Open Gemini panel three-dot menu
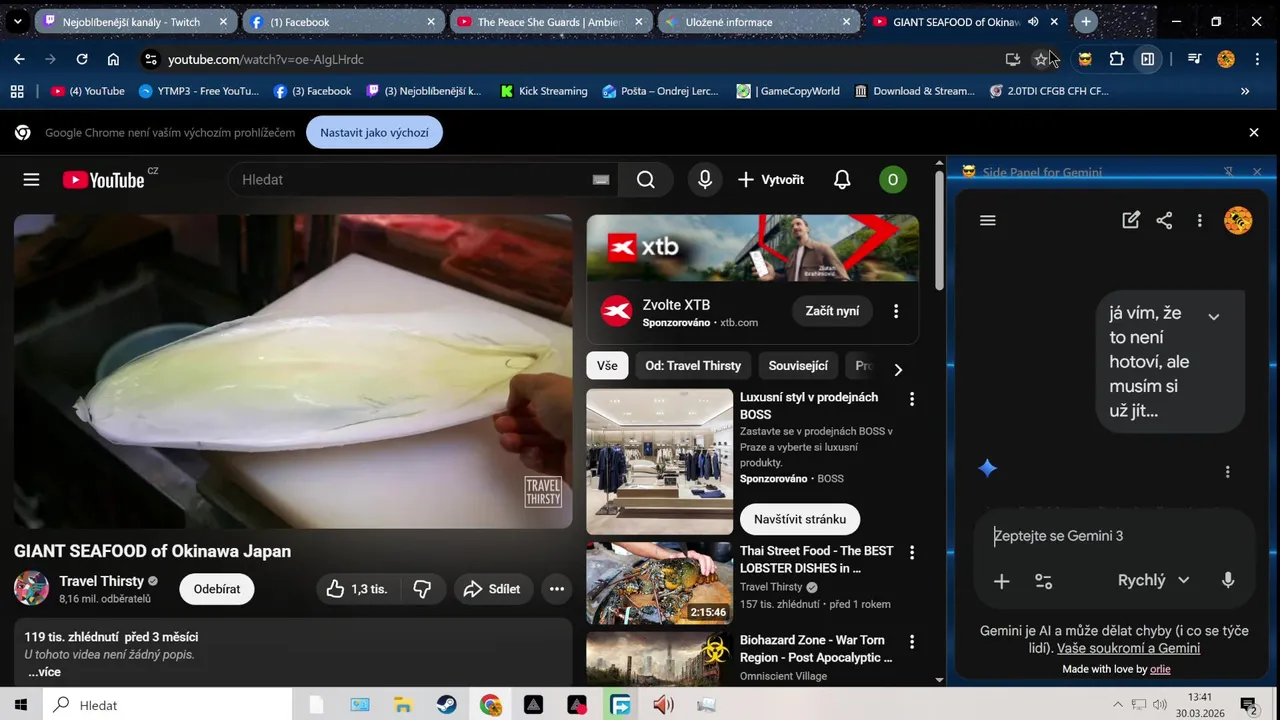This screenshot has height=720, width=1280. (1199, 220)
